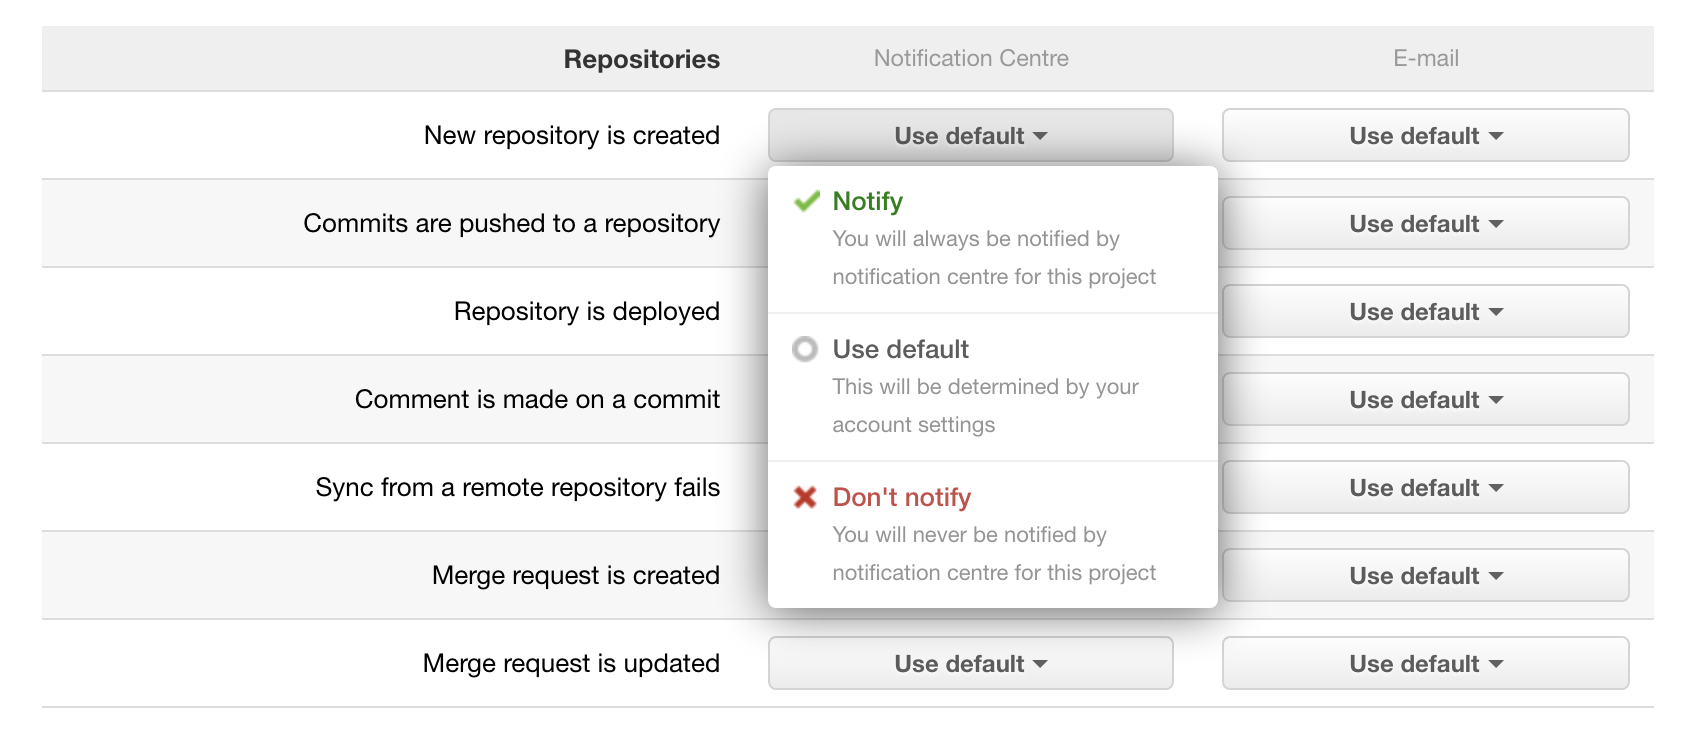Expand E-mail dropdown for Repository is deployed
Image resolution: width=1696 pixels, height=740 pixels.
1425,312
